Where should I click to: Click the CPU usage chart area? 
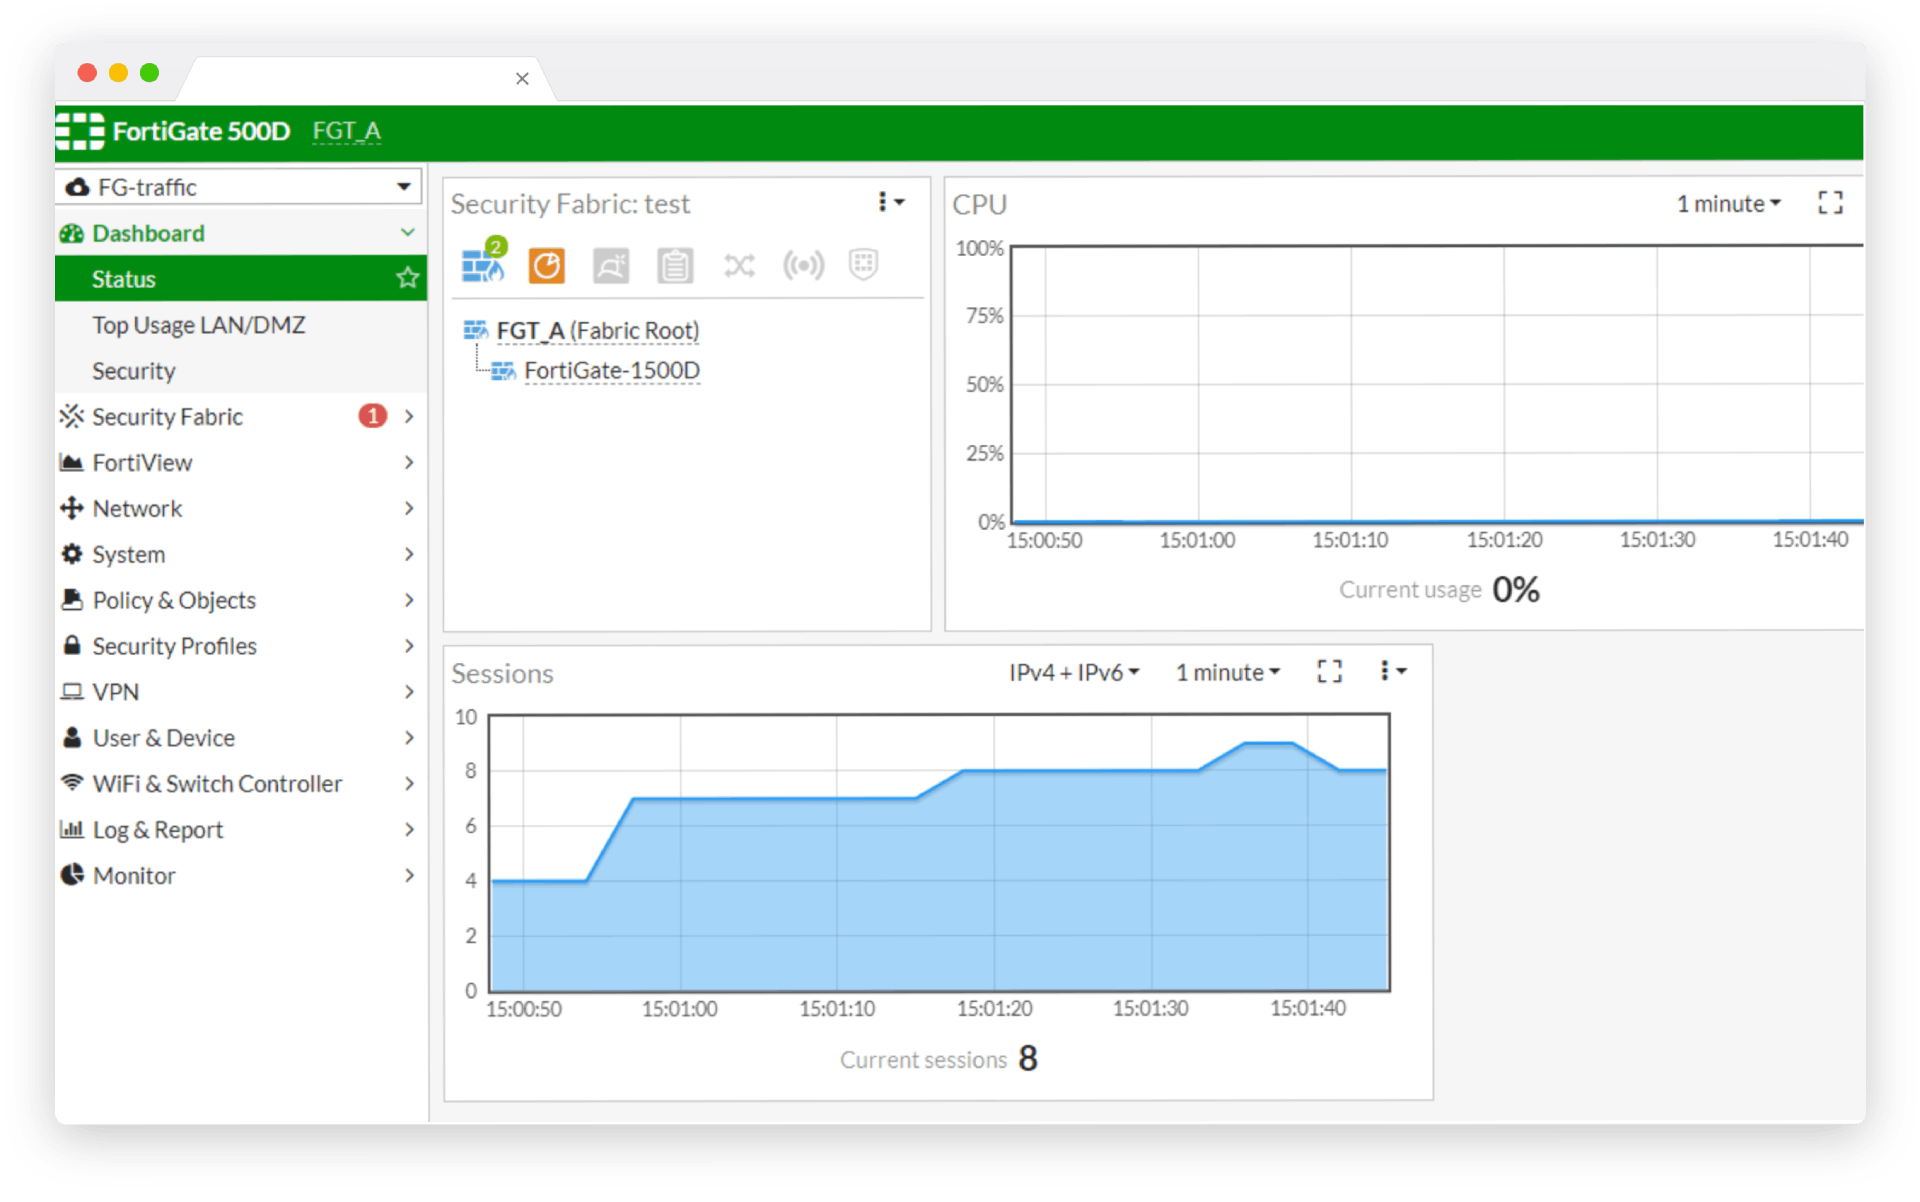[x=1436, y=383]
